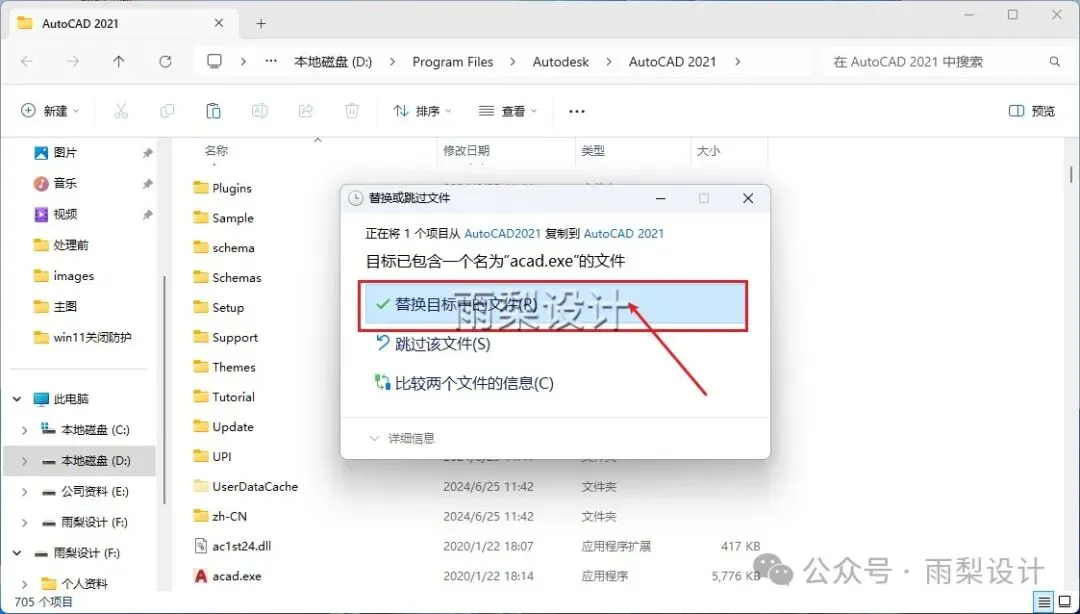Click the Cut scissors icon
Viewport: 1080px width, 614px height.
[x=121, y=111]
